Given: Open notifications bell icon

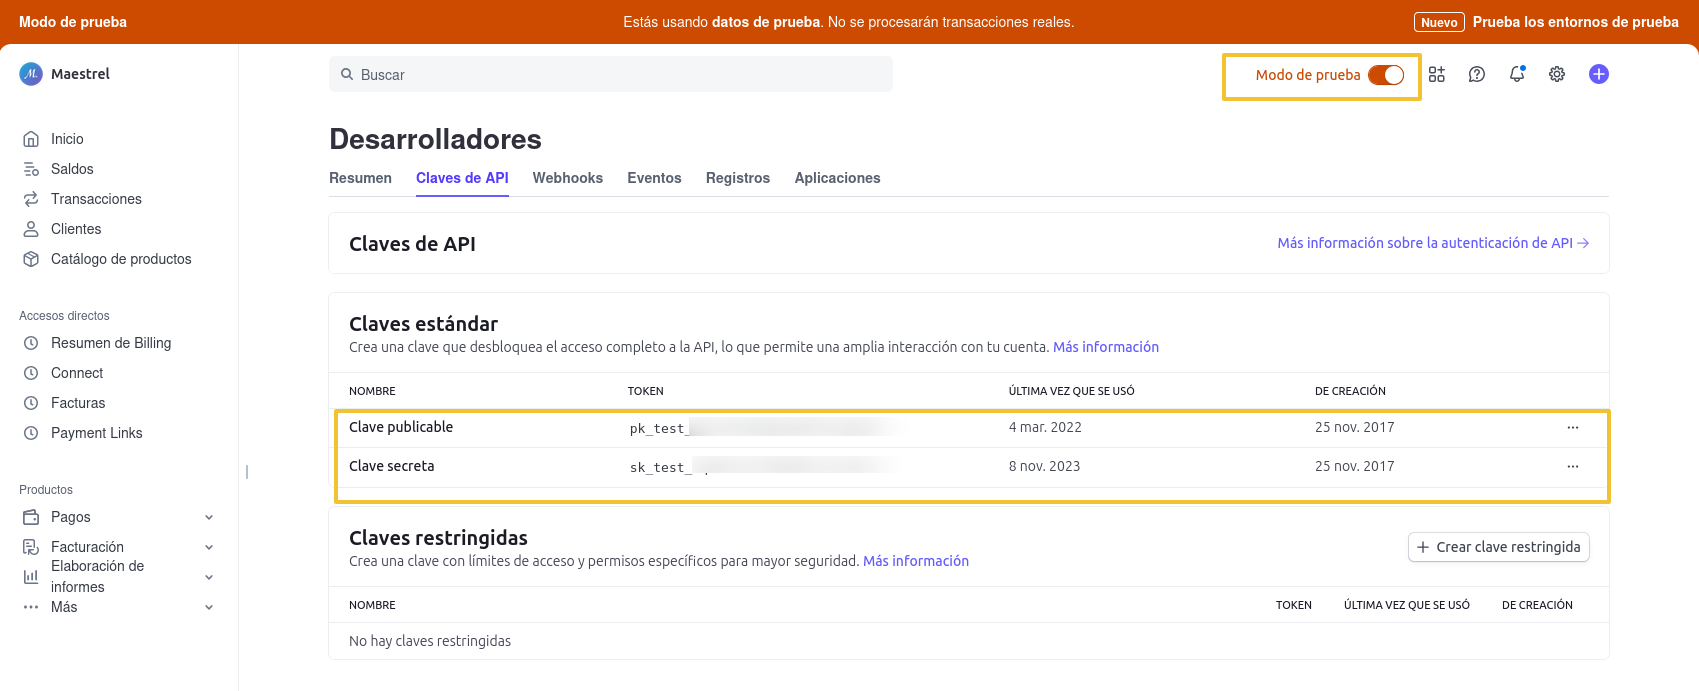Looking at the screenshot, I should (x=1517, y=74).
